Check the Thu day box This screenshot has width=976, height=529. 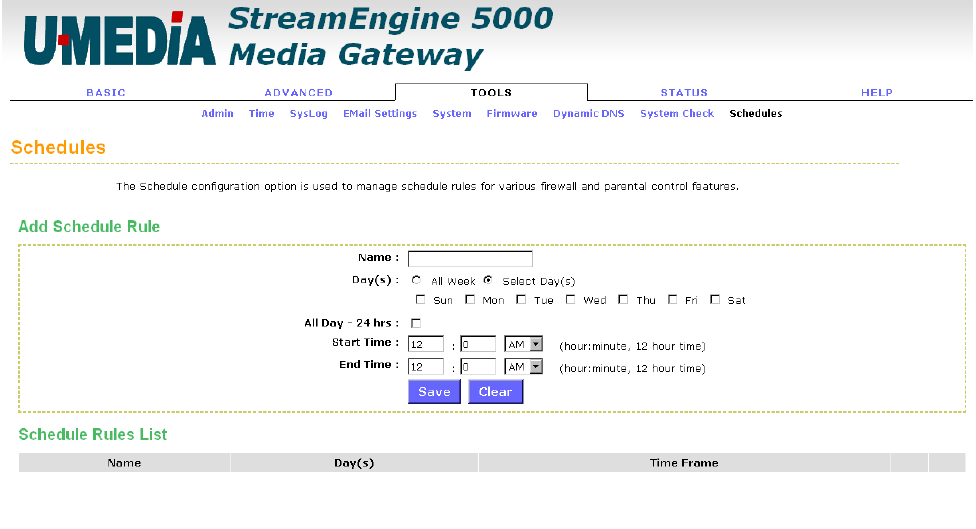click(623, 300)
